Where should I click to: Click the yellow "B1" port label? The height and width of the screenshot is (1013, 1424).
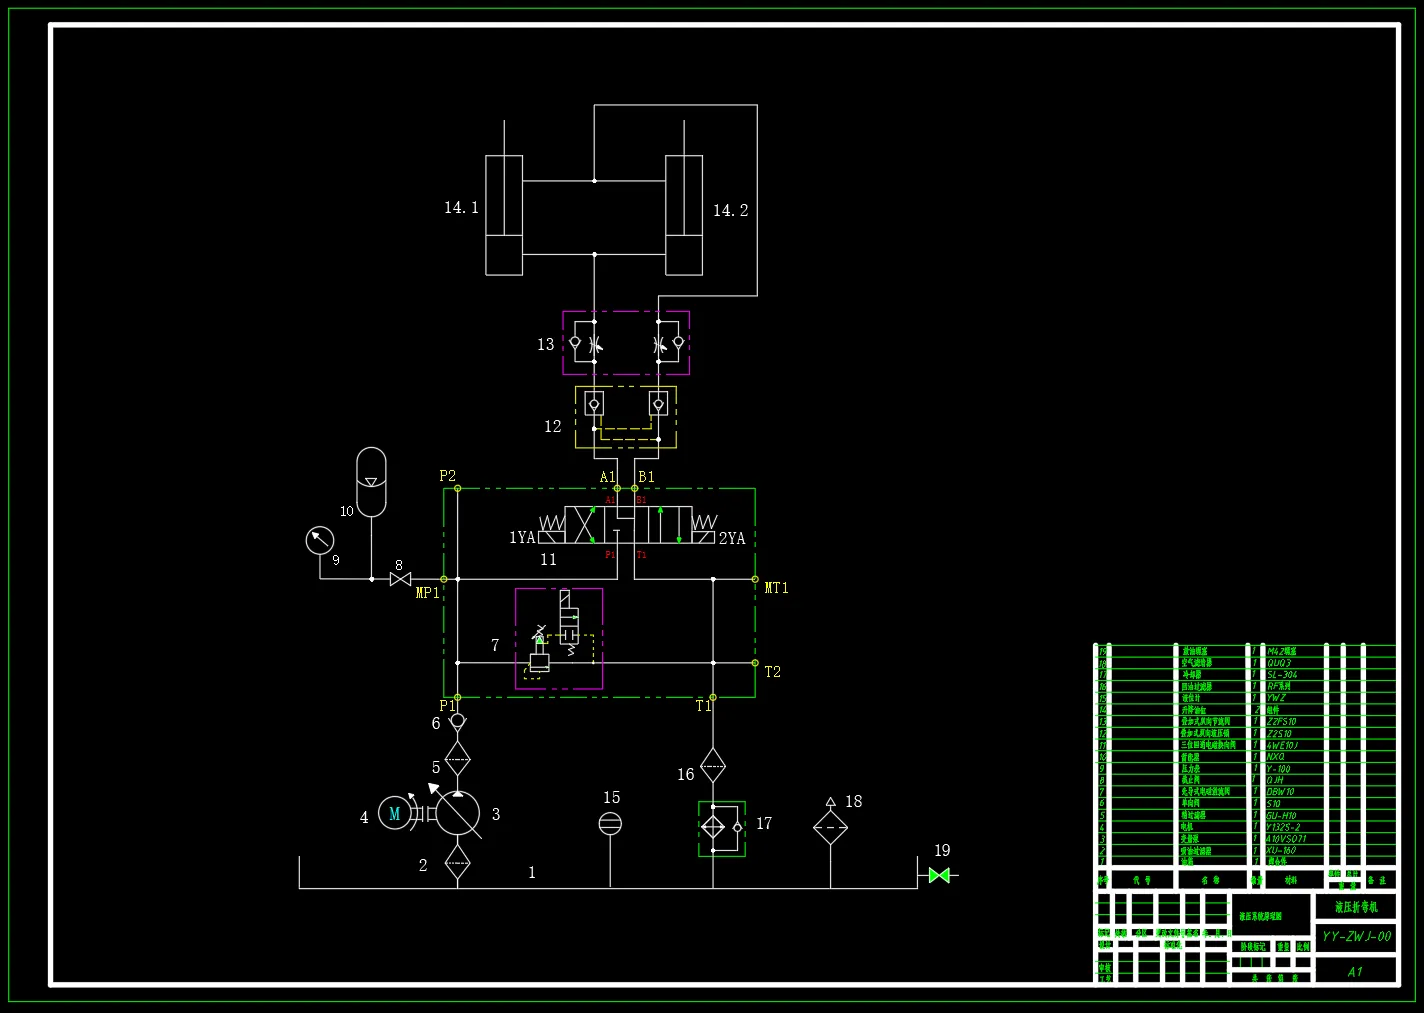(647, 477)
